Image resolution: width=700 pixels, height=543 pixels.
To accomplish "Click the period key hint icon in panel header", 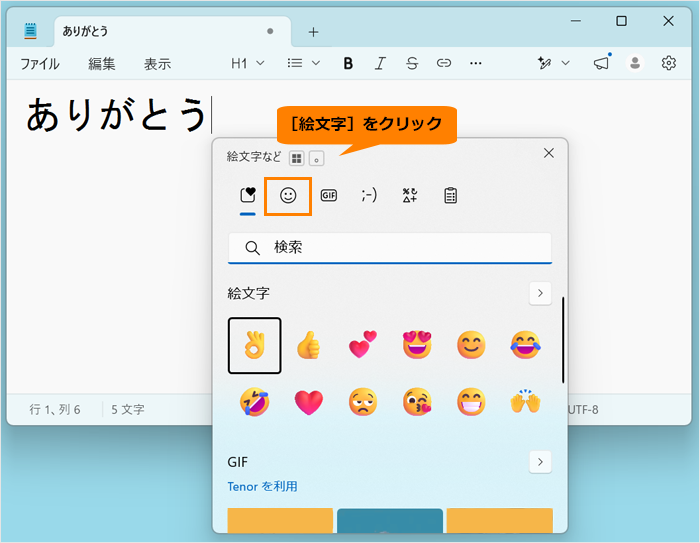I will pyautogui.click(x=317, y=159).
